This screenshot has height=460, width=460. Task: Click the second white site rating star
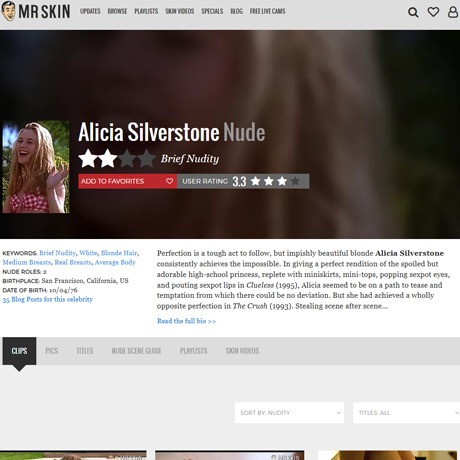[108, 158]
